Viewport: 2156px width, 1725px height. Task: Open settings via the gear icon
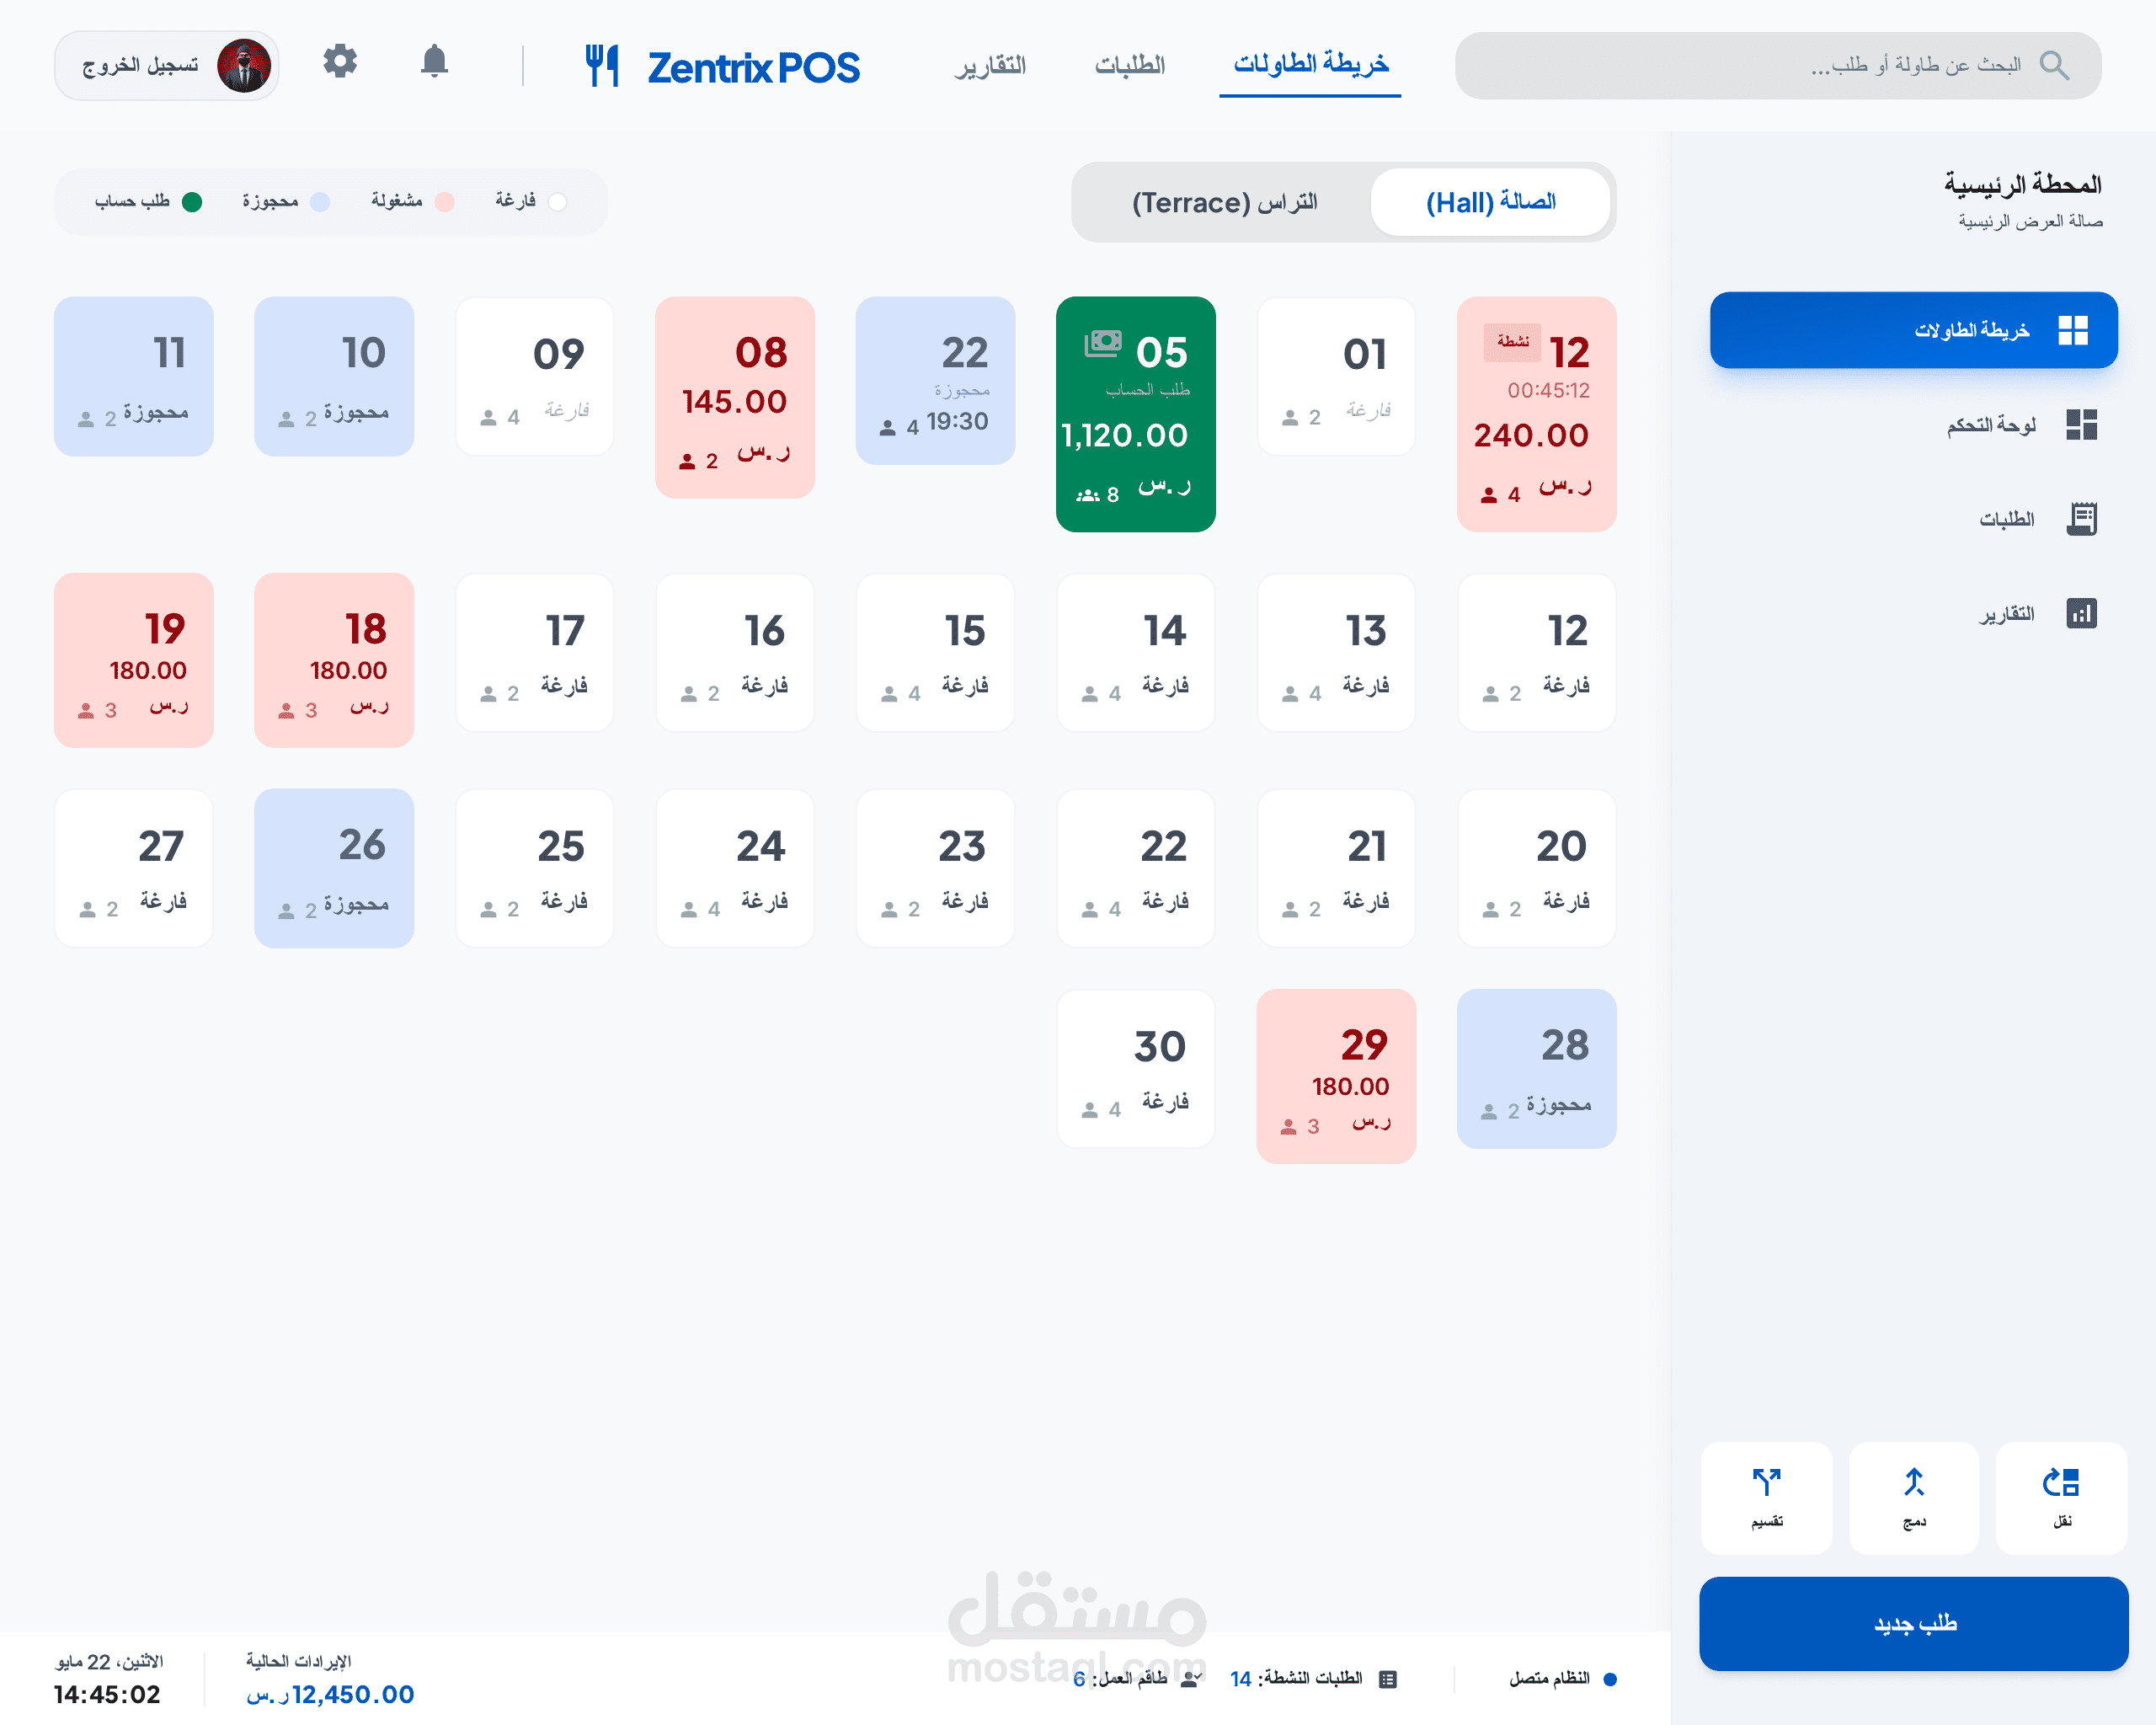(x=340, y=62)
